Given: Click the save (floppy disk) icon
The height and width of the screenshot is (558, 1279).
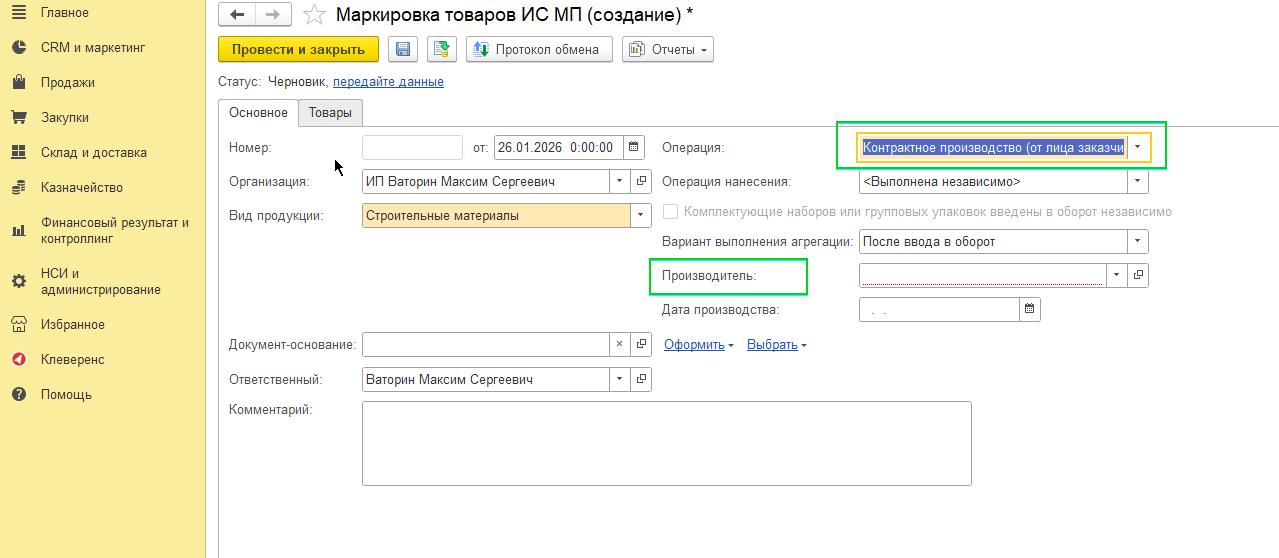Looking at the screenshot, I should point(404,49).
